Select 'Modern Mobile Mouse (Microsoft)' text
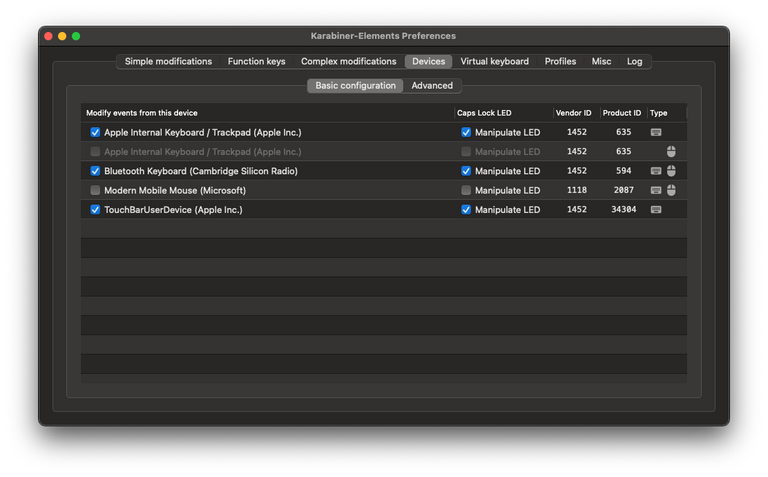Viewport: 768px width, 477px height. tap(175, 190)
